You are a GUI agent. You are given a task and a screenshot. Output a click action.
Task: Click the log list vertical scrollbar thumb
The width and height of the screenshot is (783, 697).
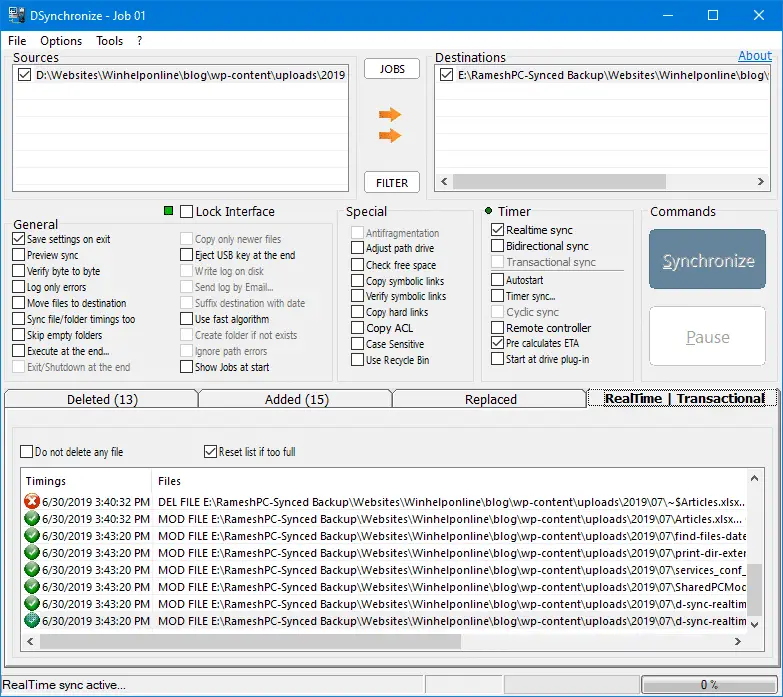pos(755,589)
